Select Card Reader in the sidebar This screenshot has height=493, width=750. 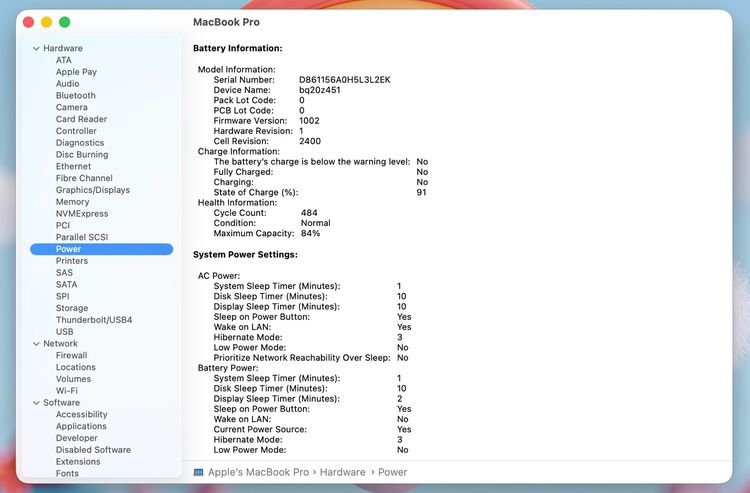[x=81, y=119]
